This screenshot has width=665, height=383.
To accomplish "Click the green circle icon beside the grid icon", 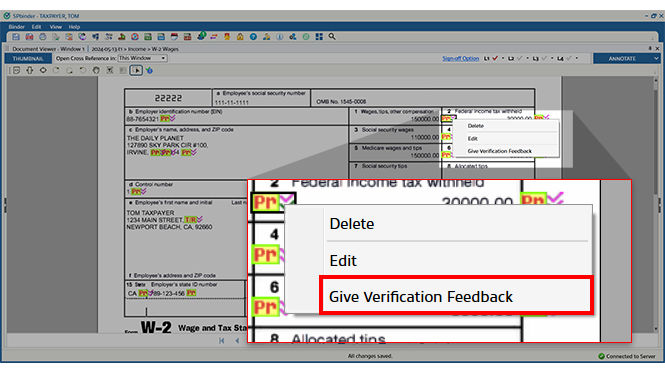I will pos(306,37).
